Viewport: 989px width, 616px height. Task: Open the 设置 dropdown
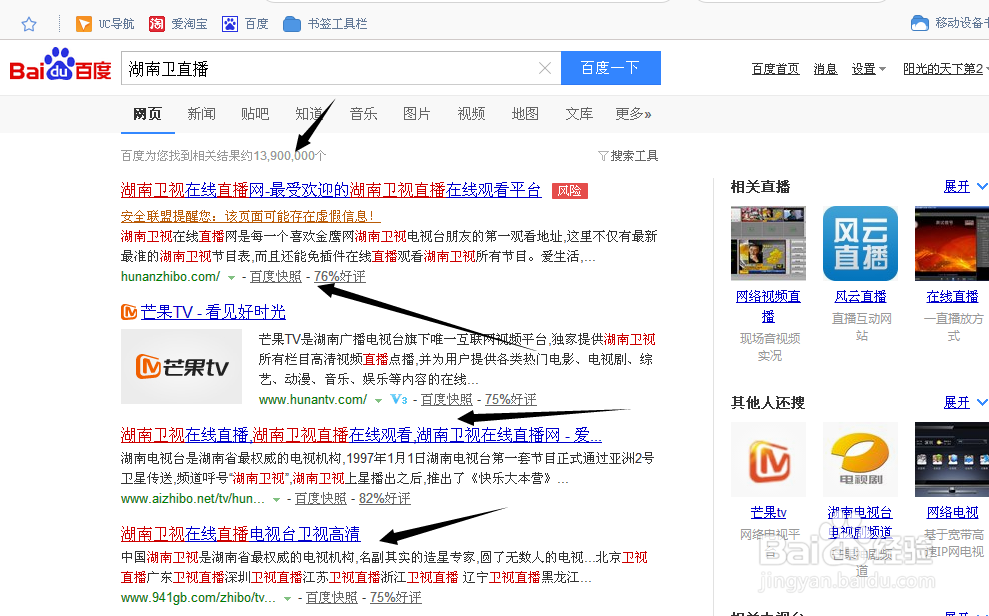click(x=869, y=69)
